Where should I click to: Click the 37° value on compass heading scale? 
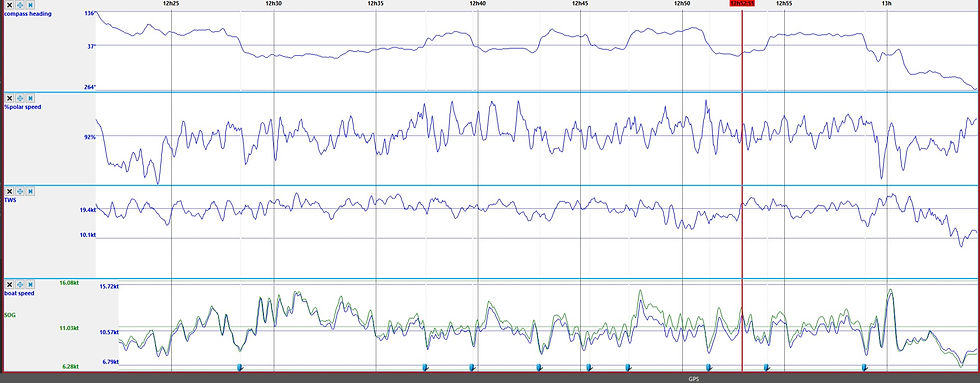[x=91, y=46]
